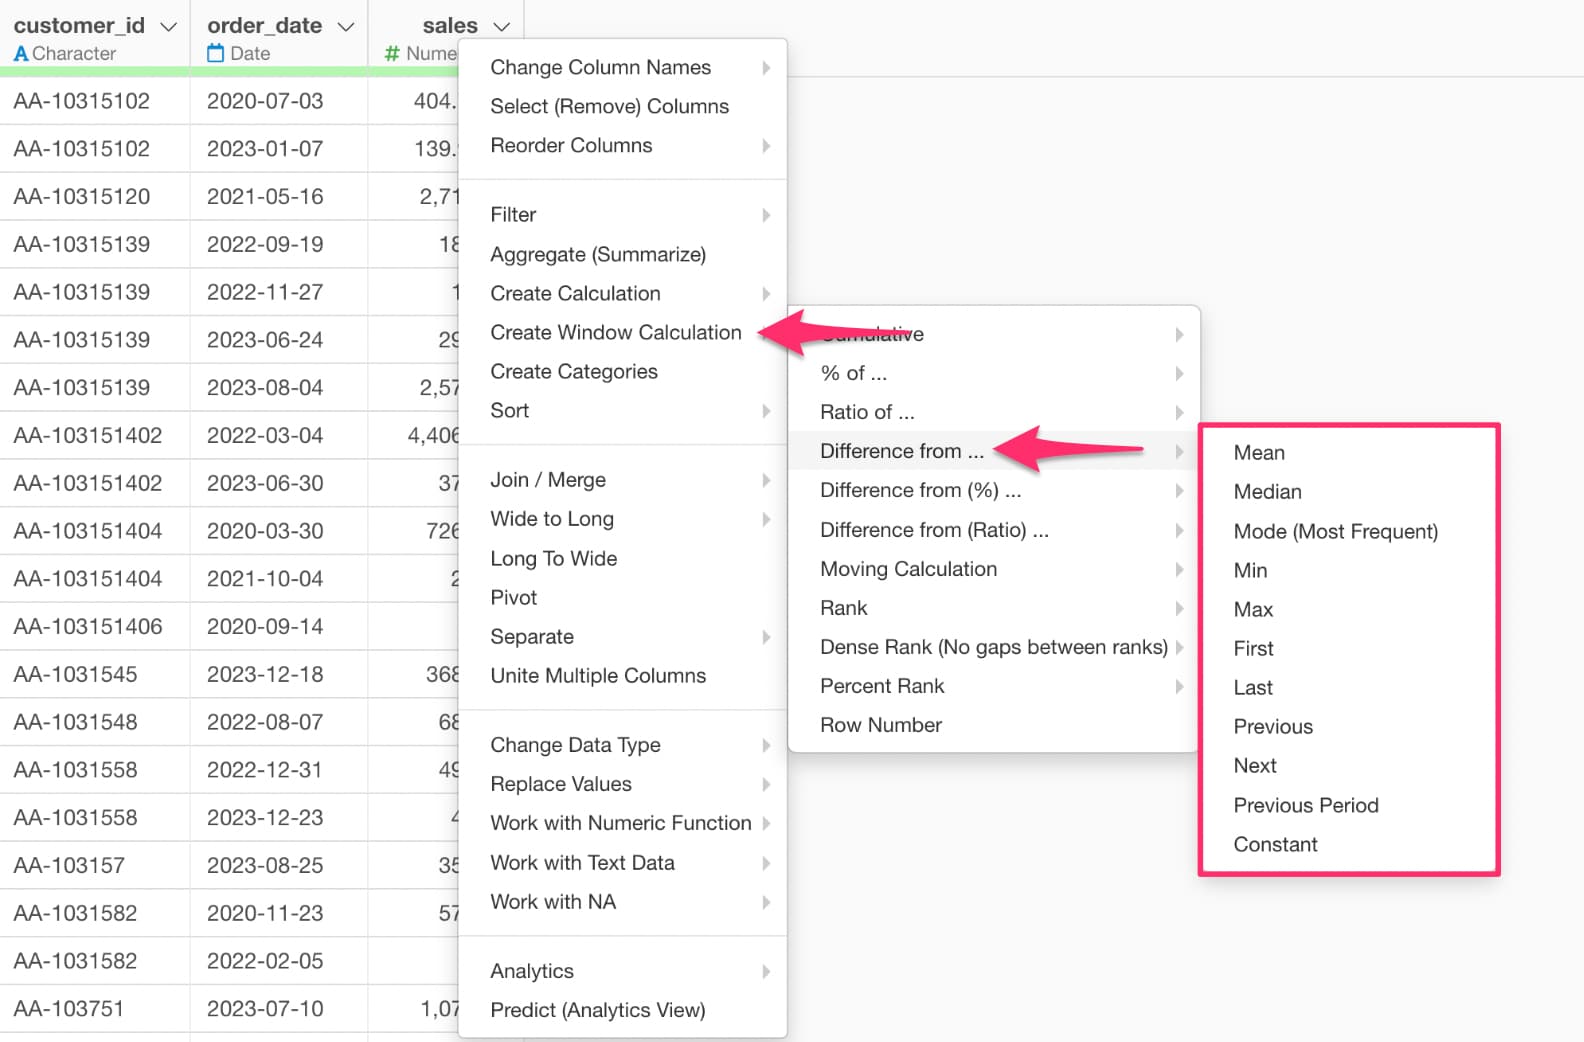
Task: Select Previous option
Action: 1349,726
